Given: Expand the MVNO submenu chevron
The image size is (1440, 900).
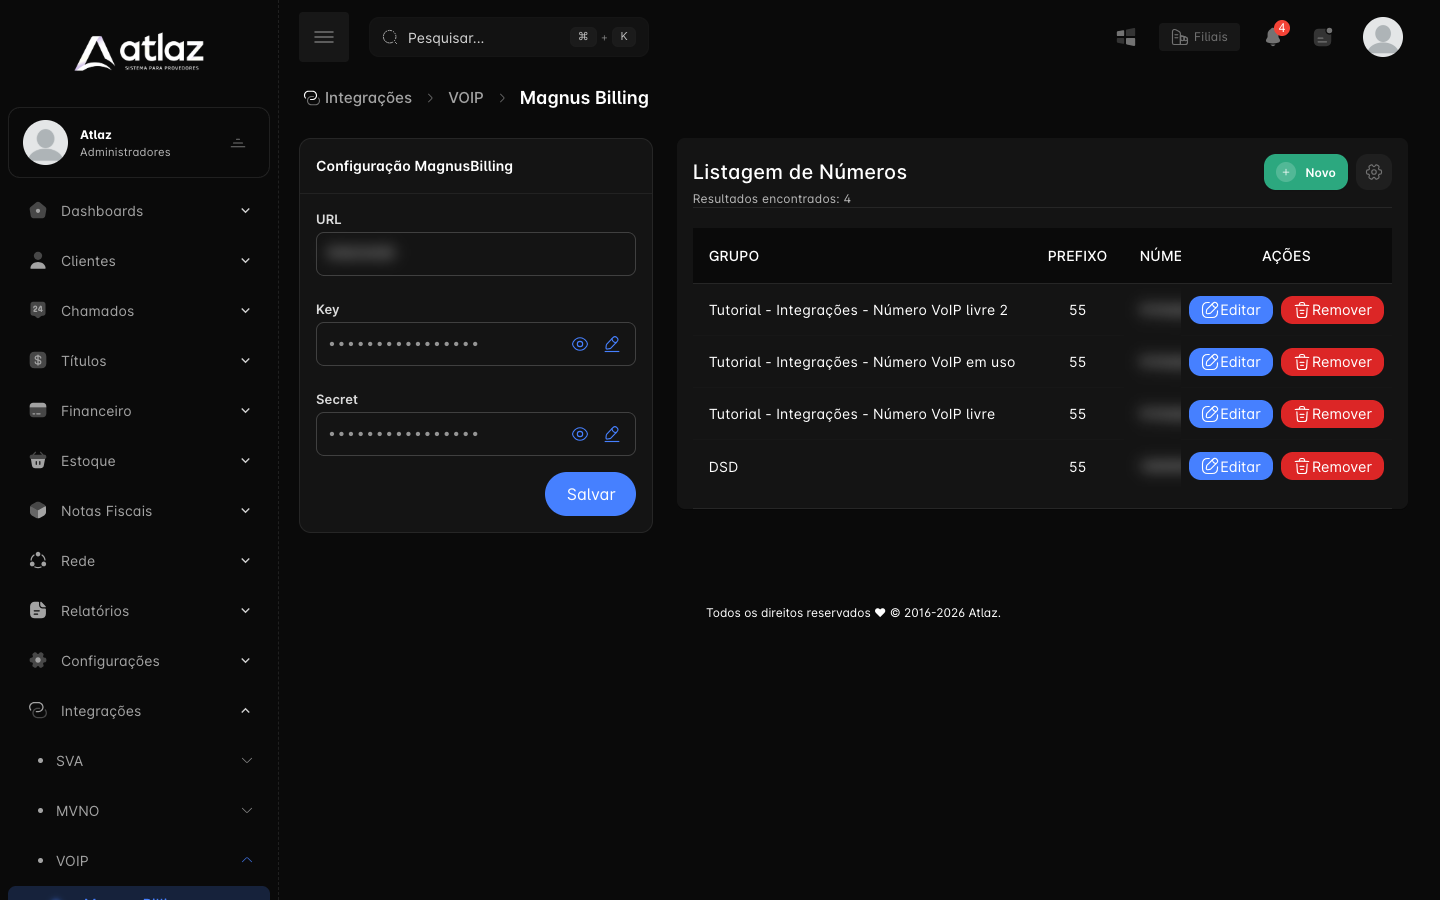Looking at the screenshot, I should click(246, 811).
